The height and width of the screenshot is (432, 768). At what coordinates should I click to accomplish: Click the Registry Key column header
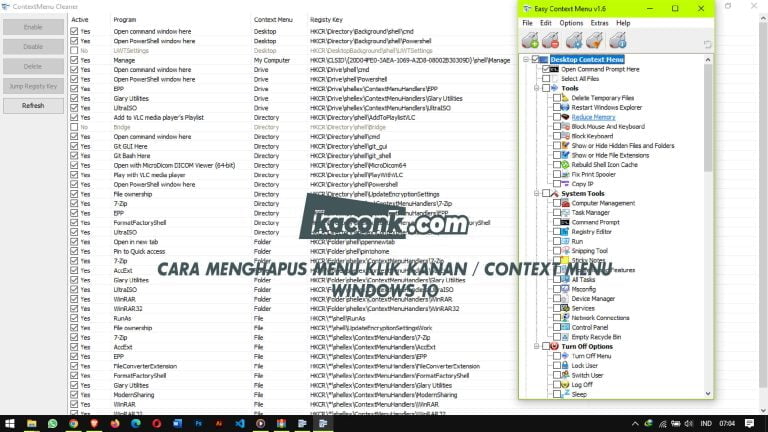point(326,20)
